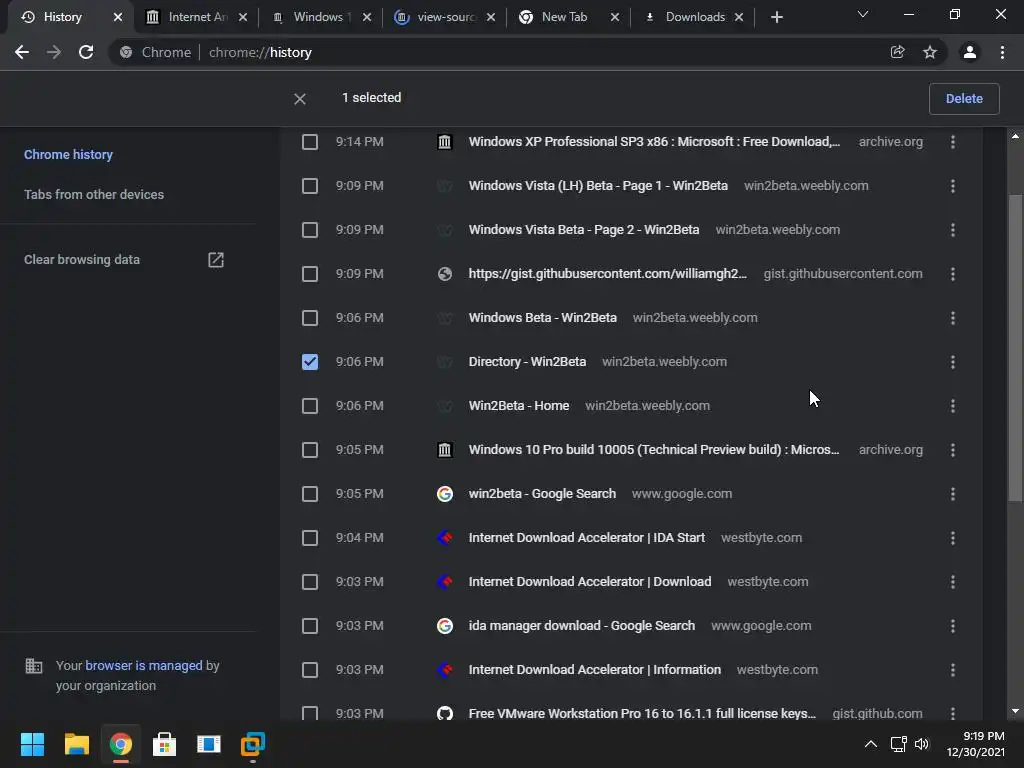Click the VMware icon in taskbar
1024x768 pixels.
pyautogui.click(x=253, y=744)
